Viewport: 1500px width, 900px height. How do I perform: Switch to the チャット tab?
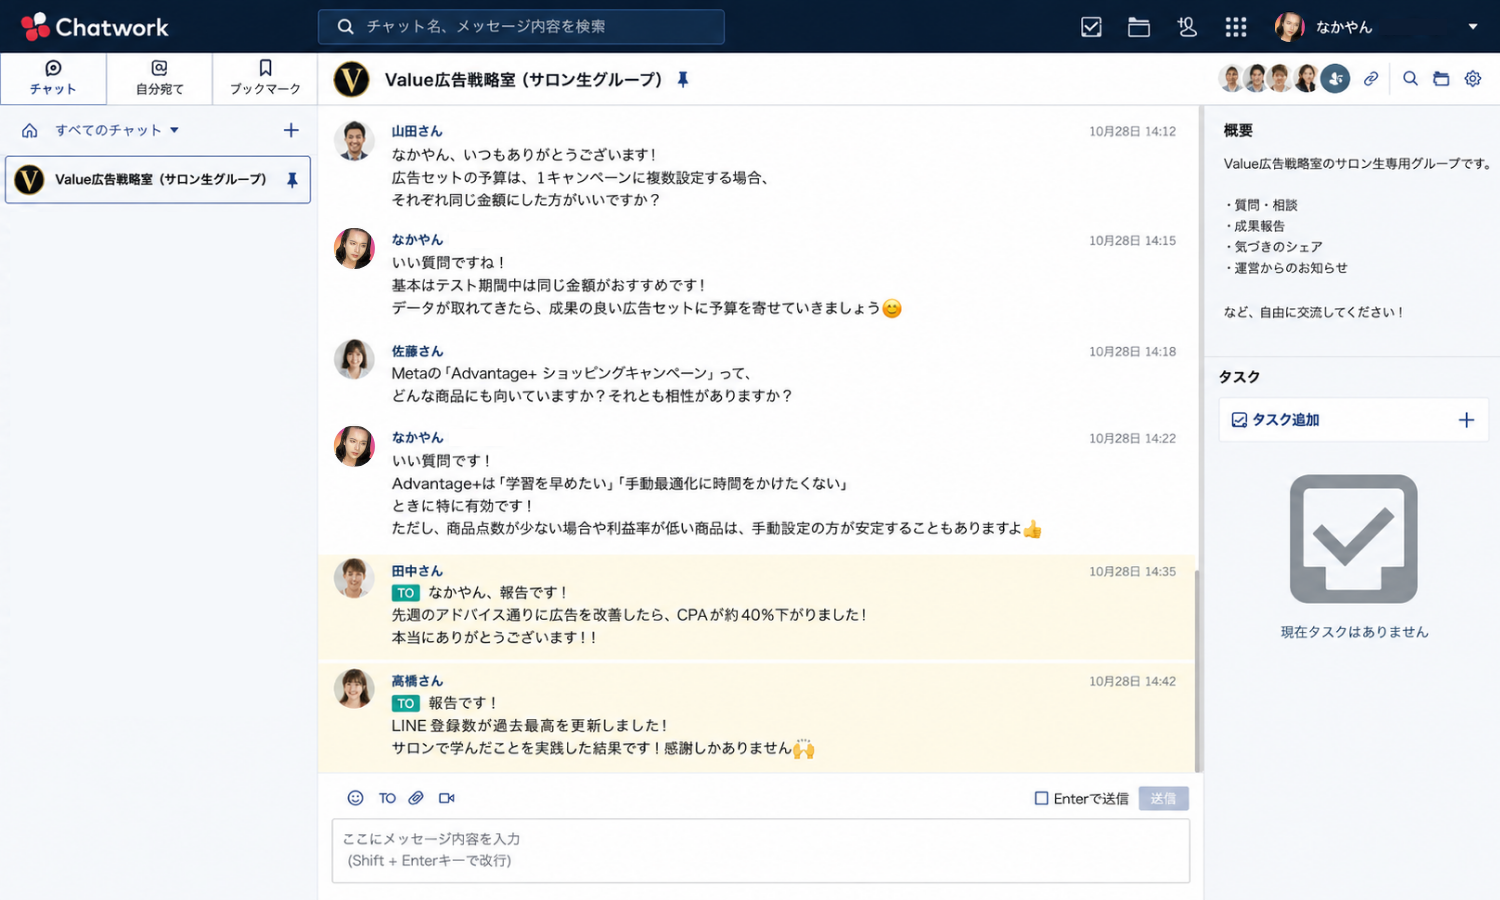[x=53, y=79]
